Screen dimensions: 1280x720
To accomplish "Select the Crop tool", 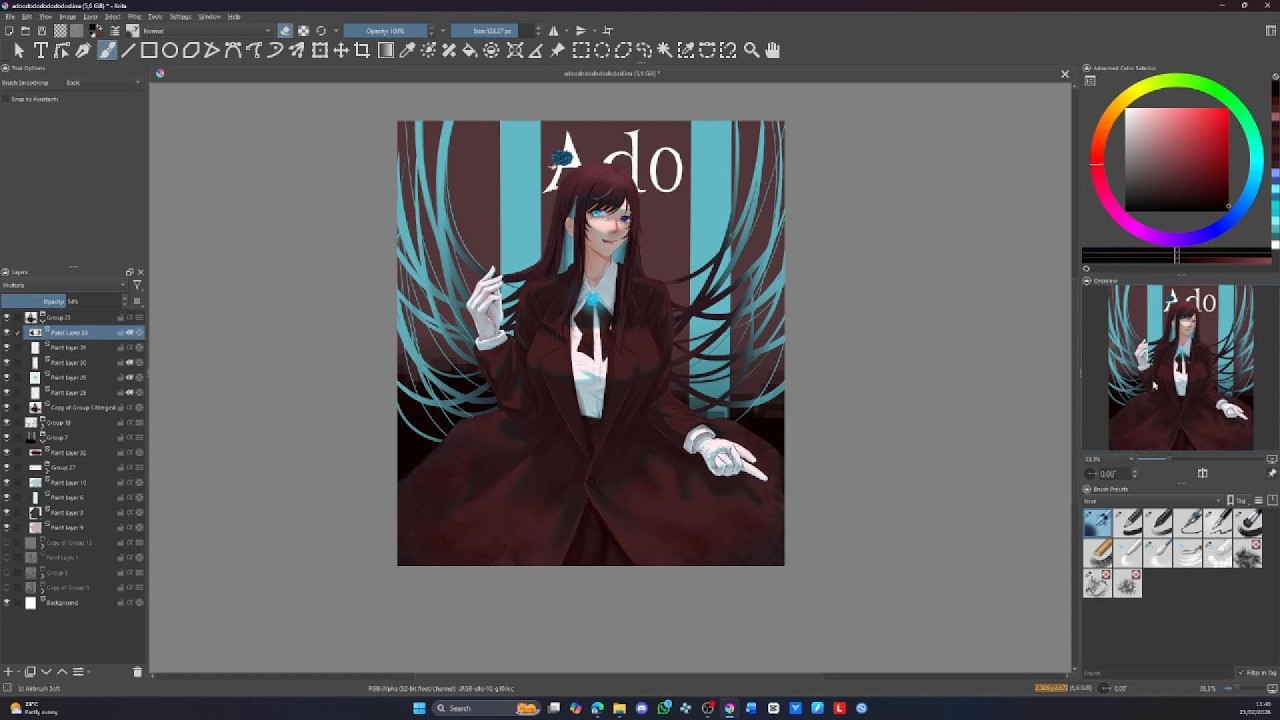I will point(362,50).
